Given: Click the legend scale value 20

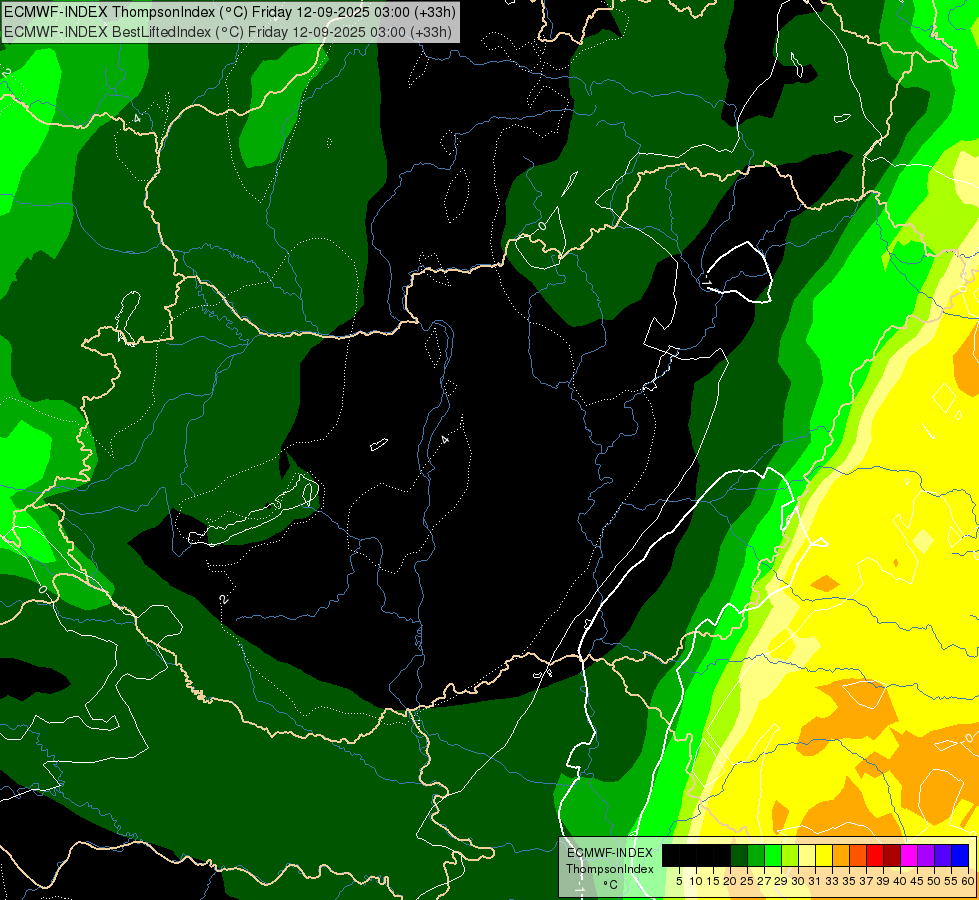Looking at the screenshot, I should point(730,881).
